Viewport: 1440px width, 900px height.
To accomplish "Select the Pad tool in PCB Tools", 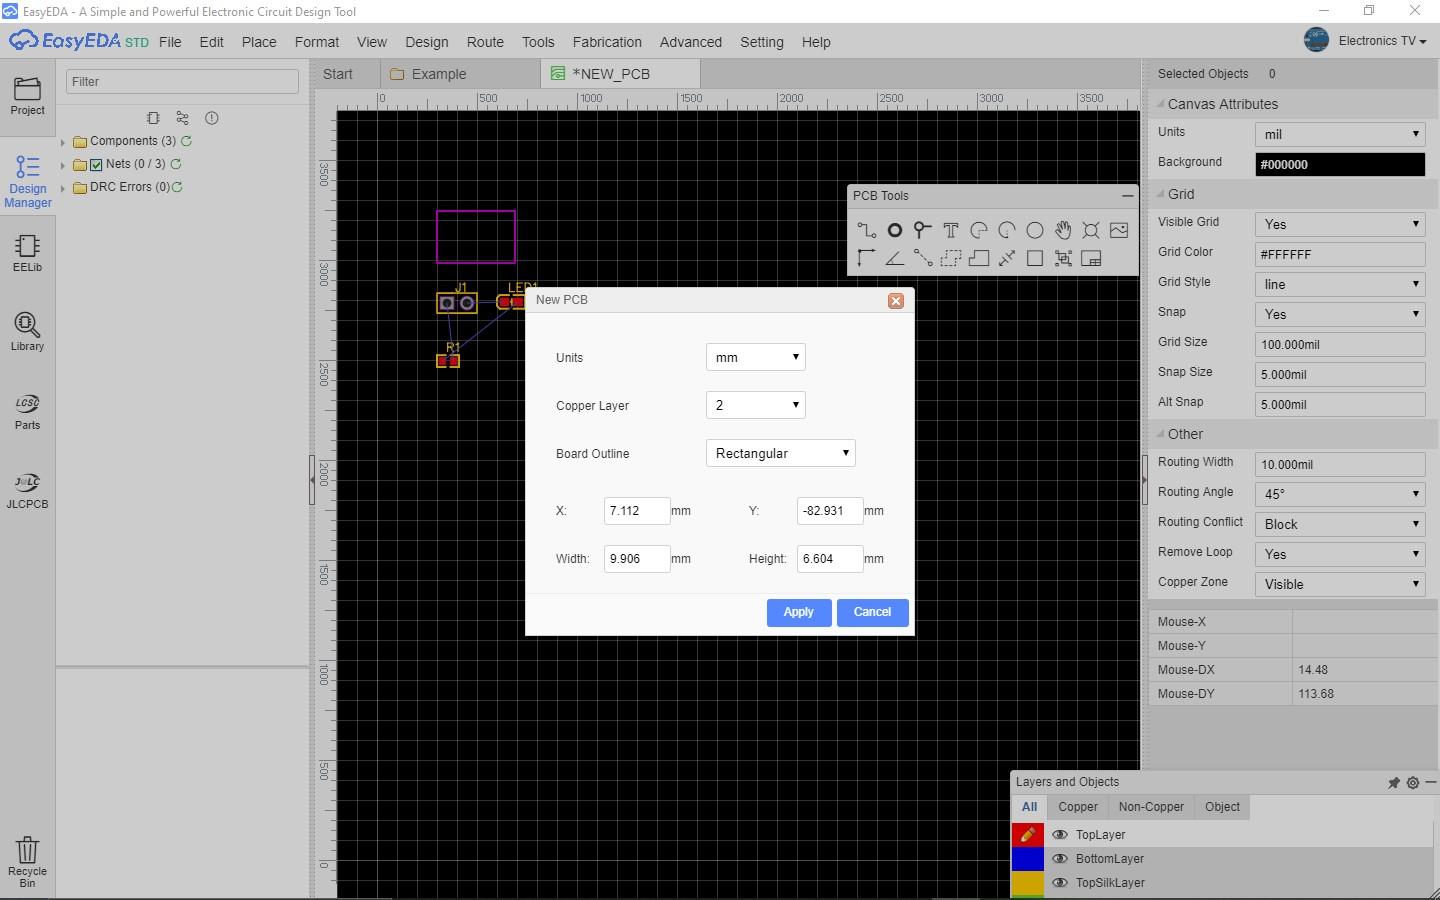I will pyautogui.click(x=895, y=230).
